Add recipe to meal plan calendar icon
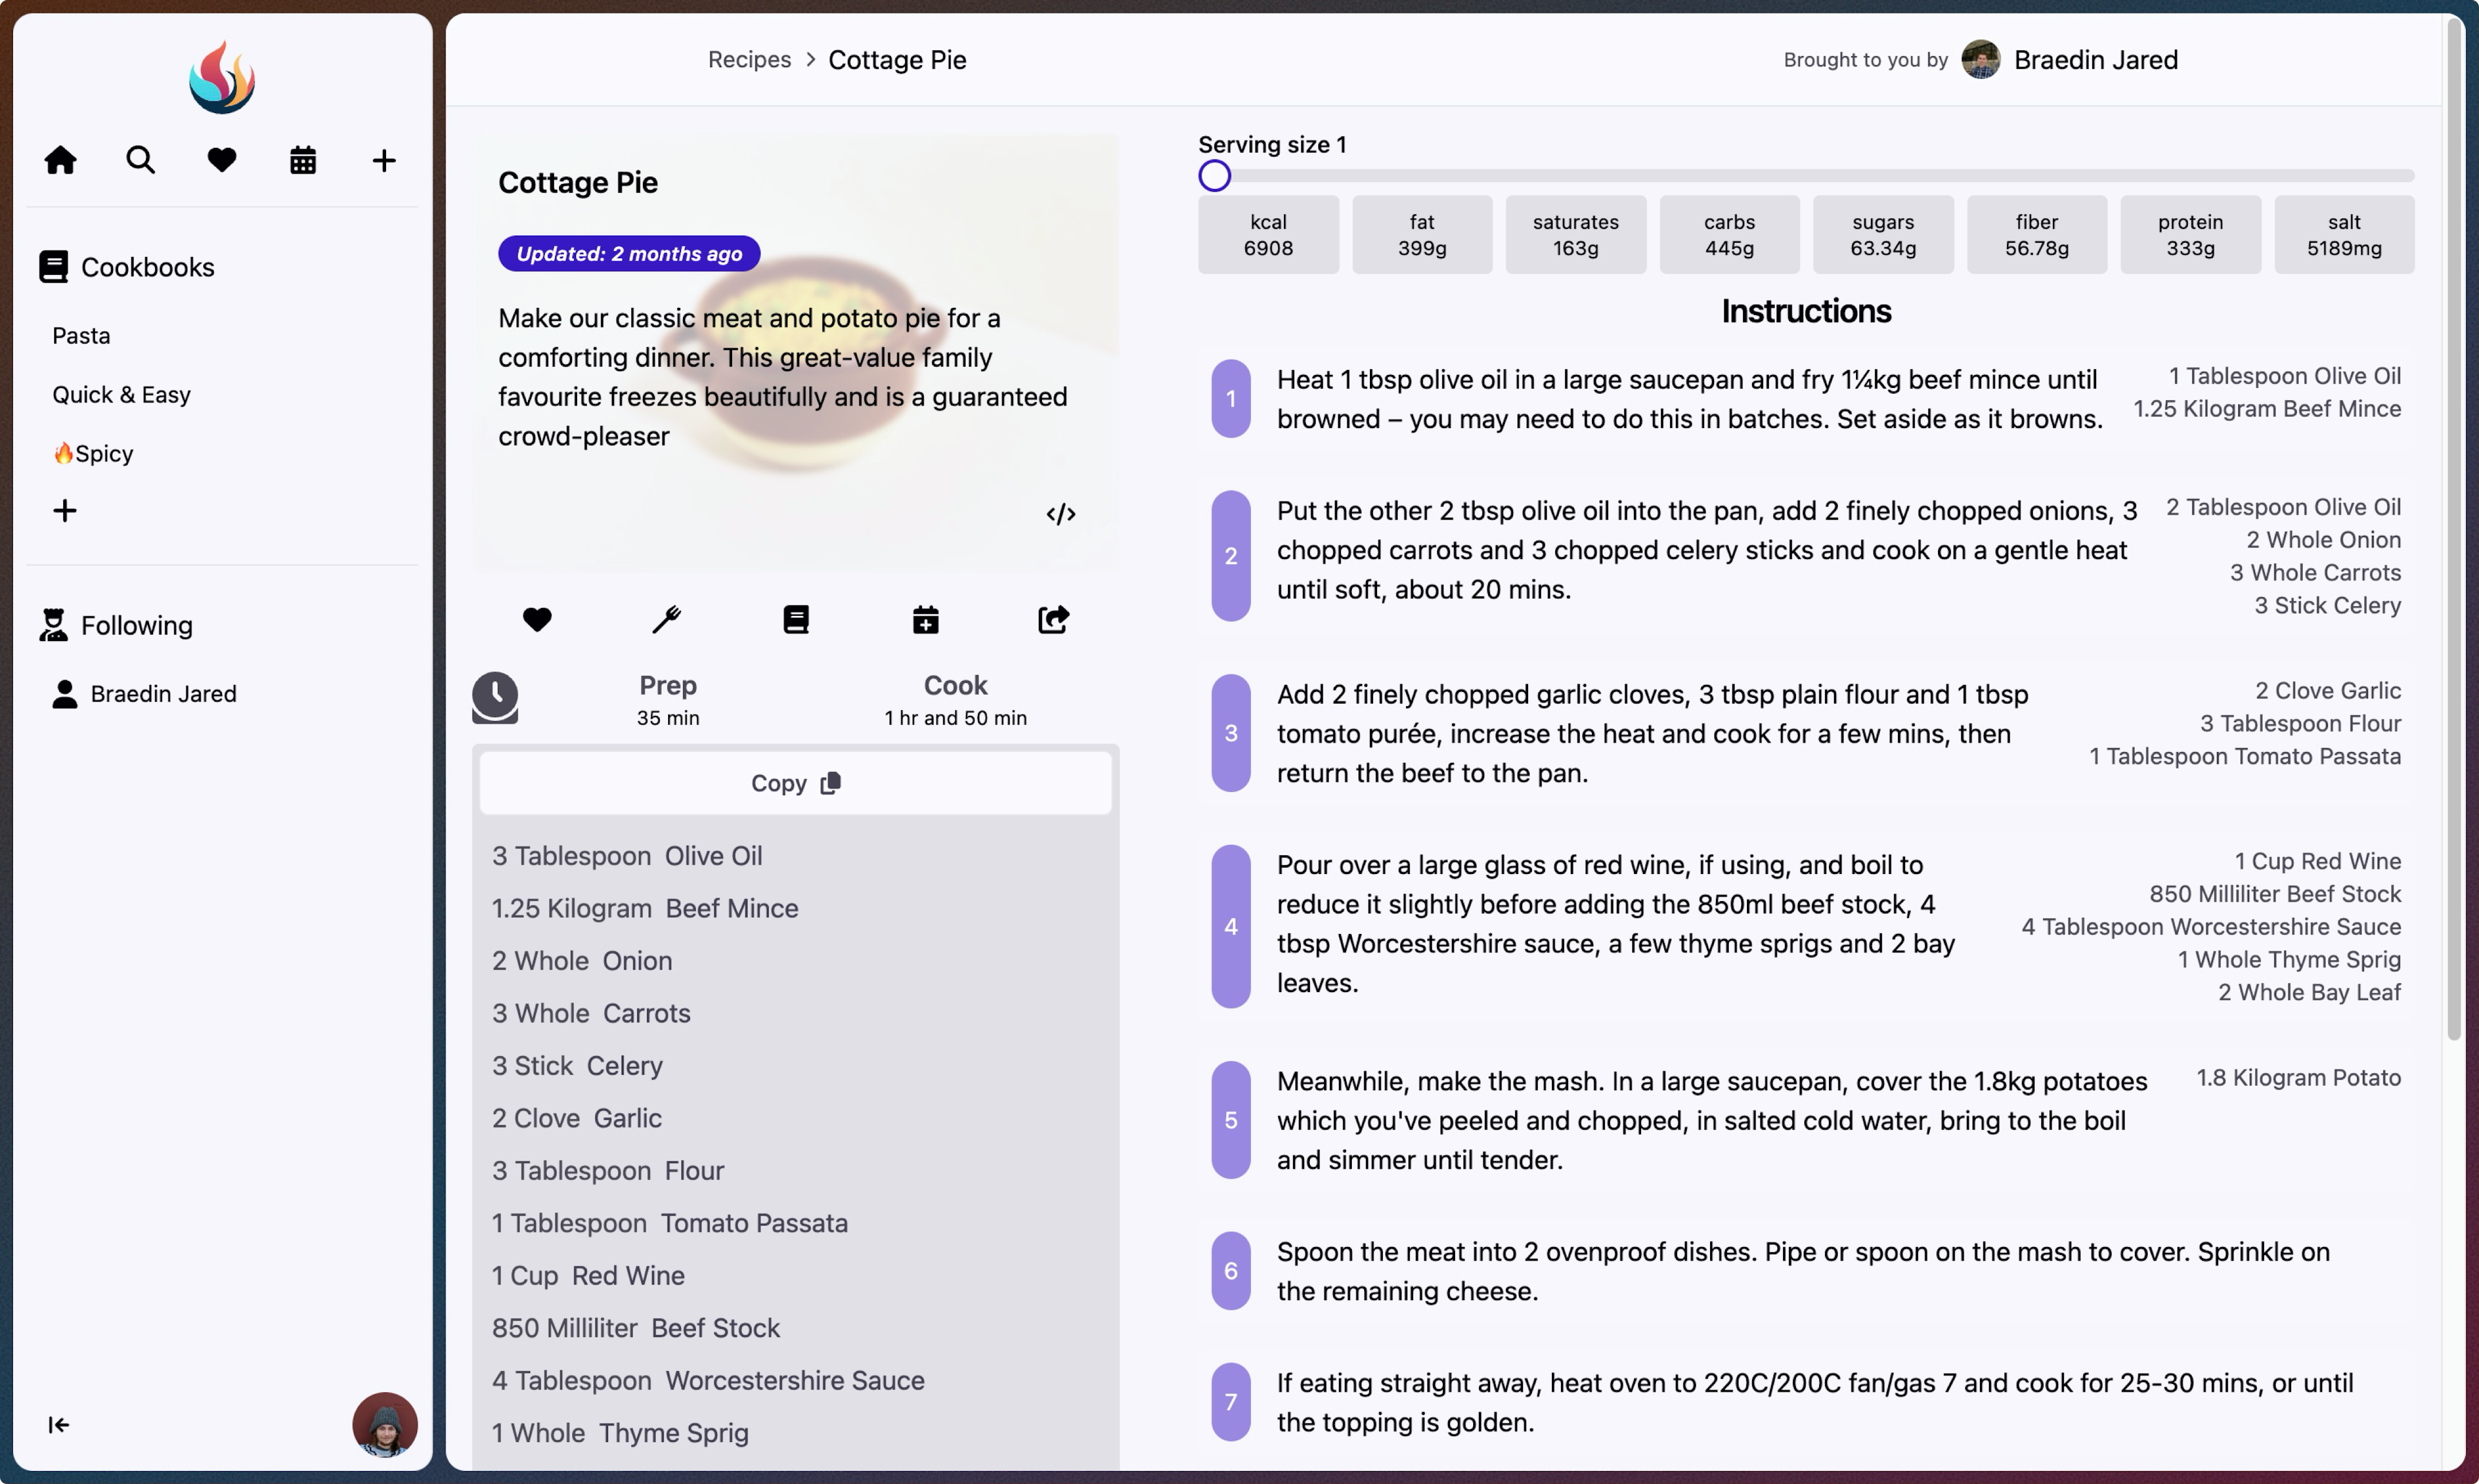Screen dimensions: 2479x1484 [x=926, y=620]
